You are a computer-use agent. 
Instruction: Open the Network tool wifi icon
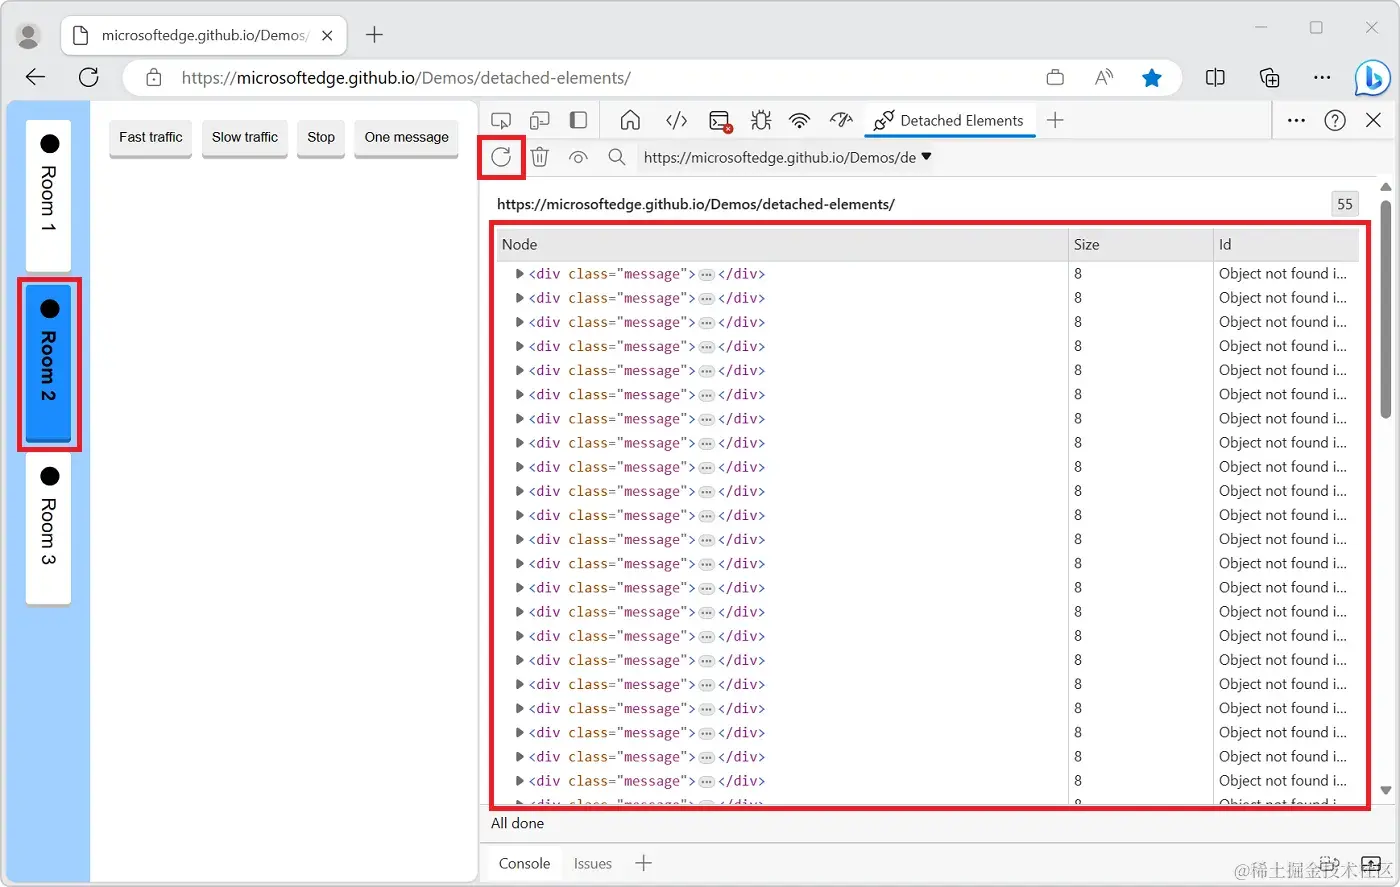tap(799, 121)
